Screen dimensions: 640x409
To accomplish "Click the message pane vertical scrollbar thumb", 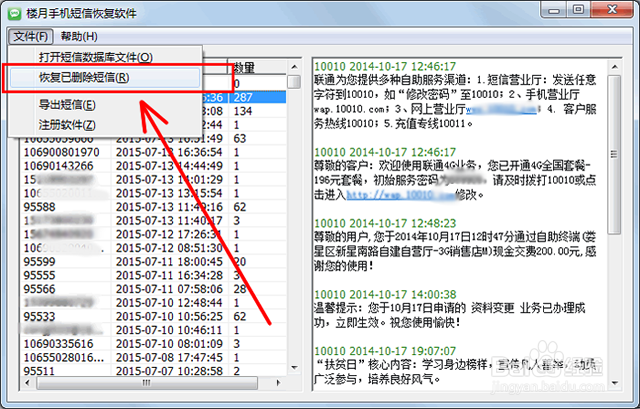I will (x=615, y=154).
